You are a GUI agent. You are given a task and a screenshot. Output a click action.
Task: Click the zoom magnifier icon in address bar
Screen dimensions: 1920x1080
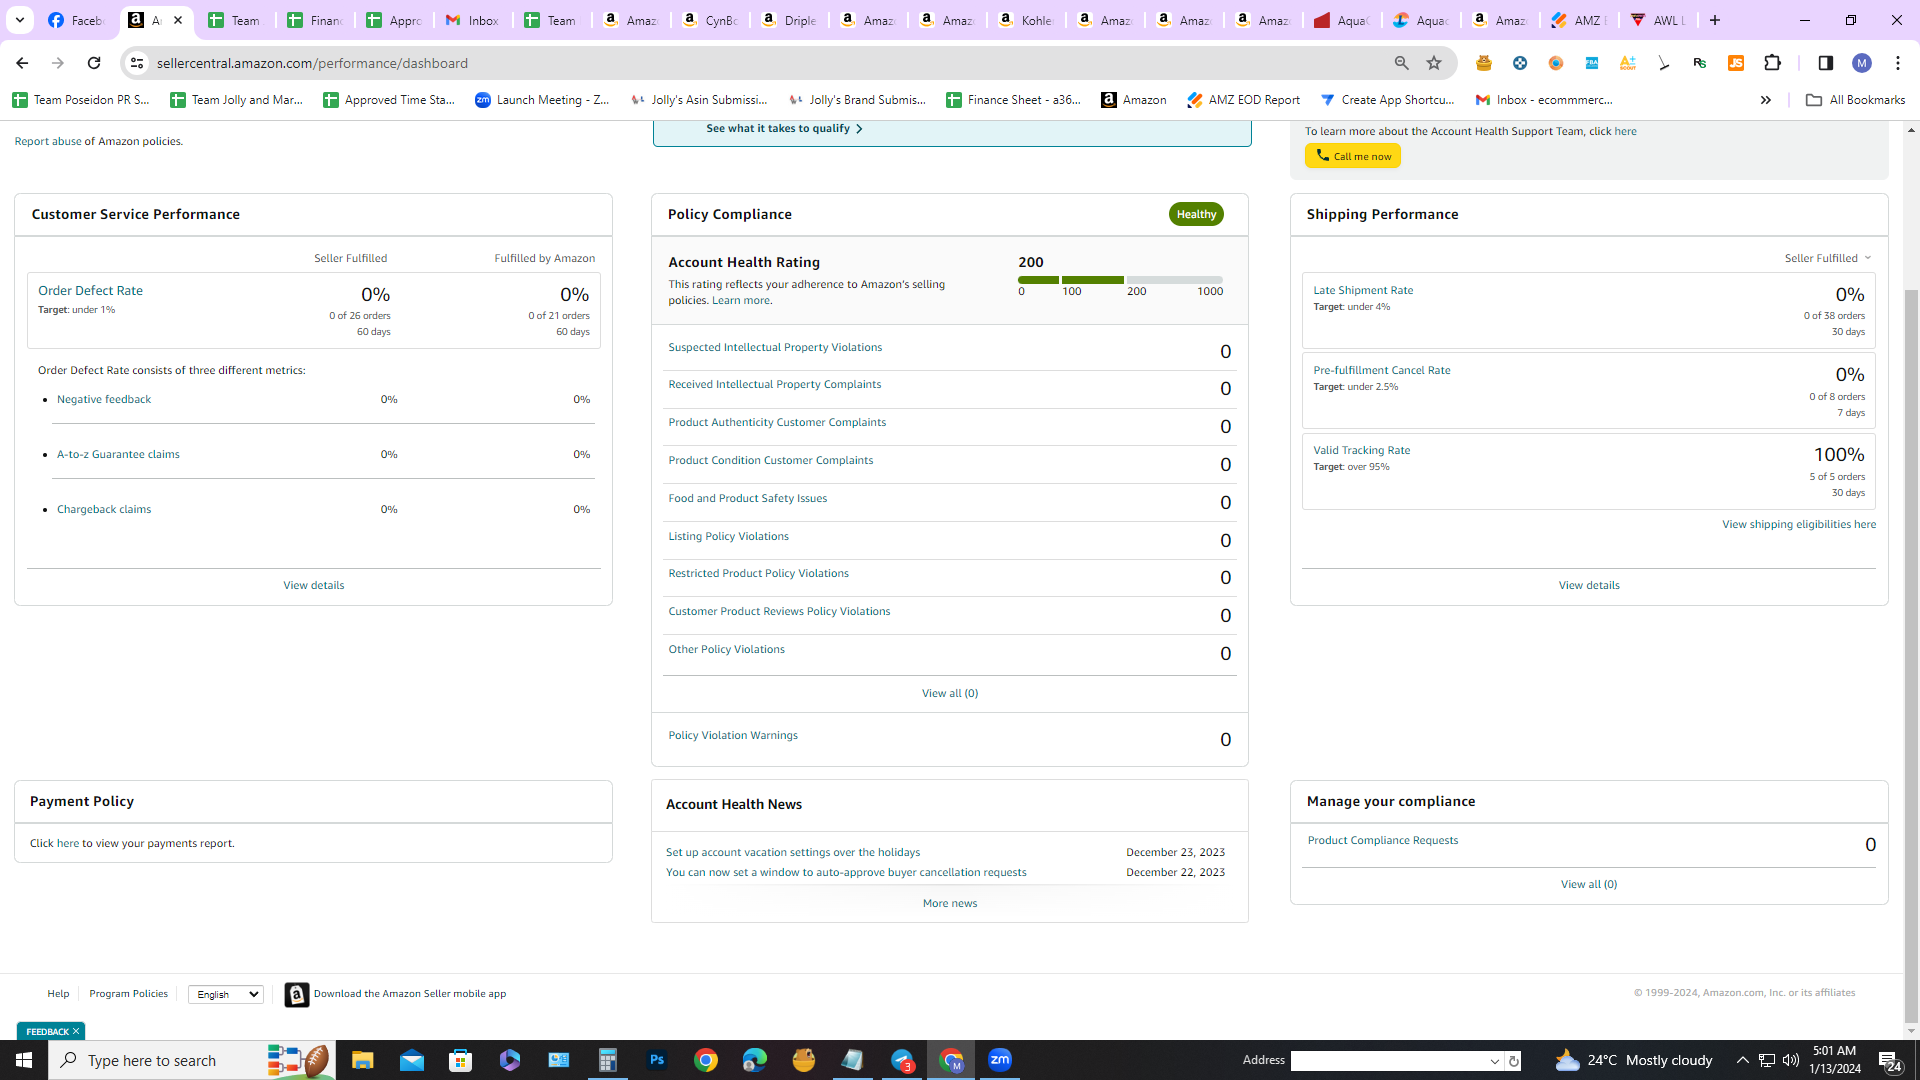pos(1401,63)
